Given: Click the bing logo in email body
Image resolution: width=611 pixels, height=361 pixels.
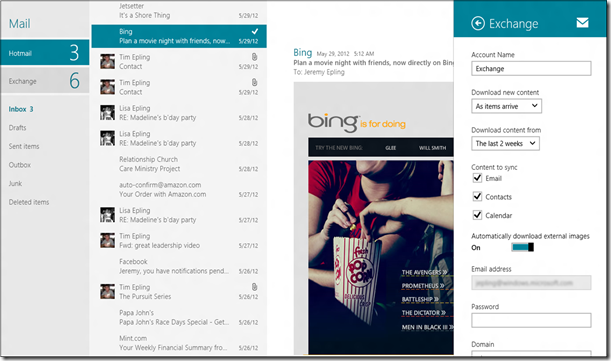Looking at the screenshot, I should [x=333, y=122].
